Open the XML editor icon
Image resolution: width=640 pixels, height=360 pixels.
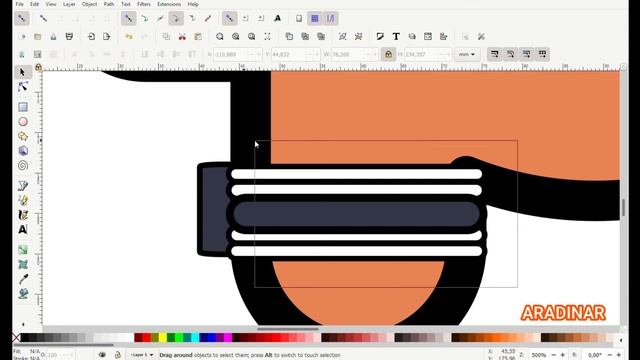coord(428,37)
